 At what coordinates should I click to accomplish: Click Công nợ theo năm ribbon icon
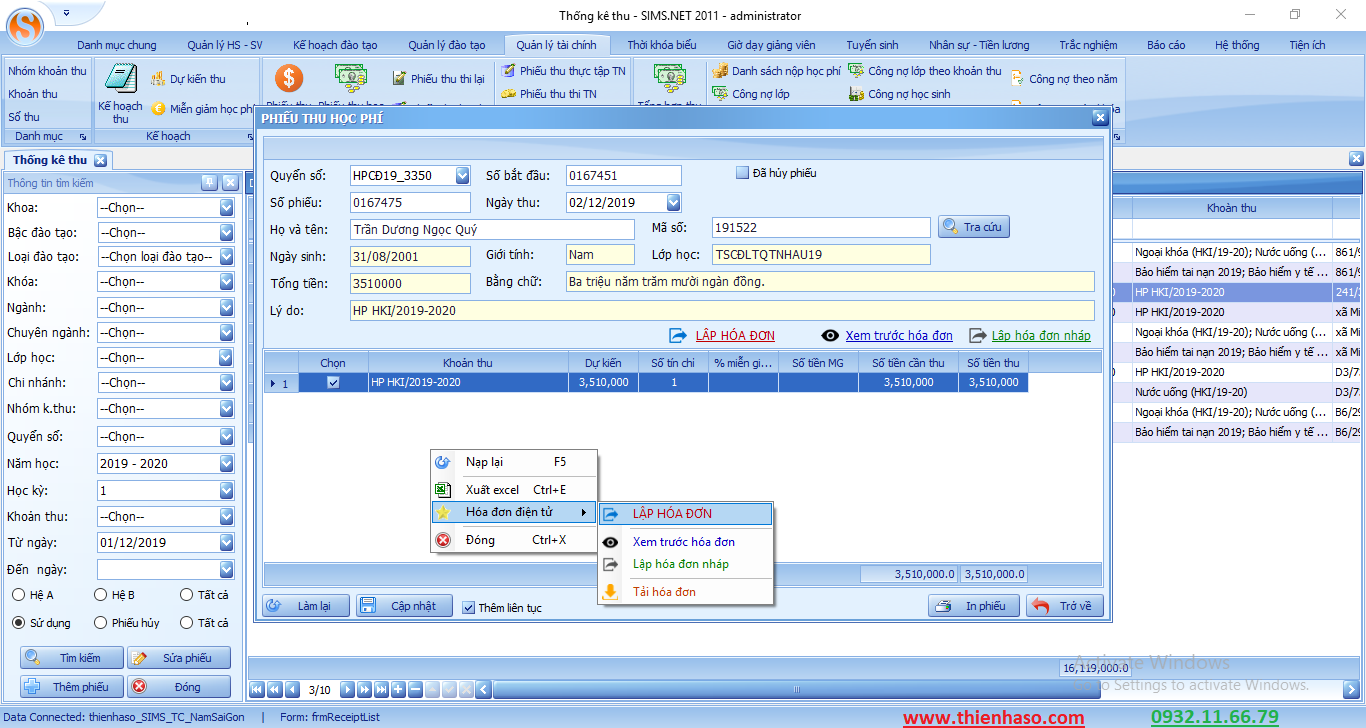point(1064,79)
